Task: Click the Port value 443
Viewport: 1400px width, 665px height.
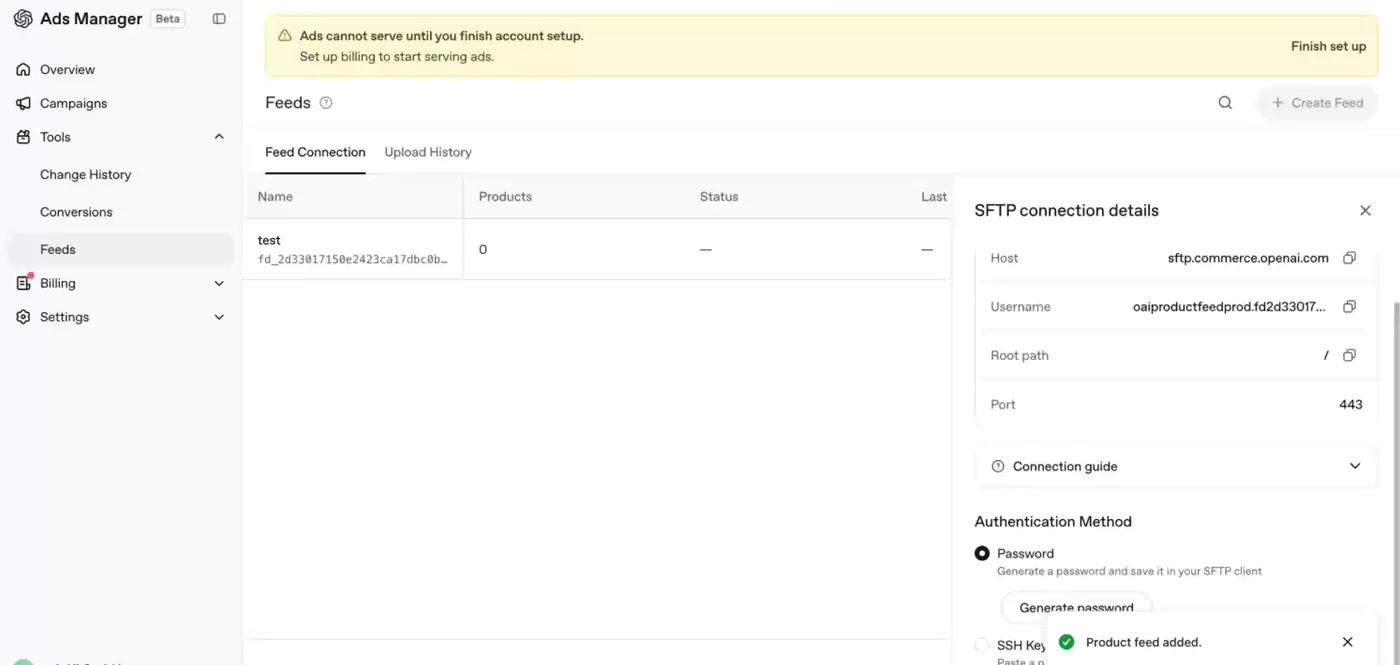Action: (x=1351, y=405)
